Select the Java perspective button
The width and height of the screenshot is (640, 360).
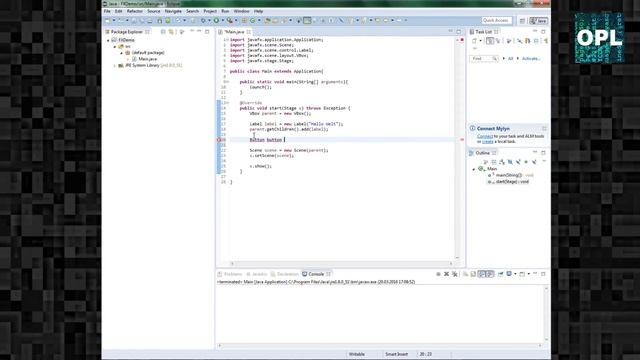pos(538,21)
